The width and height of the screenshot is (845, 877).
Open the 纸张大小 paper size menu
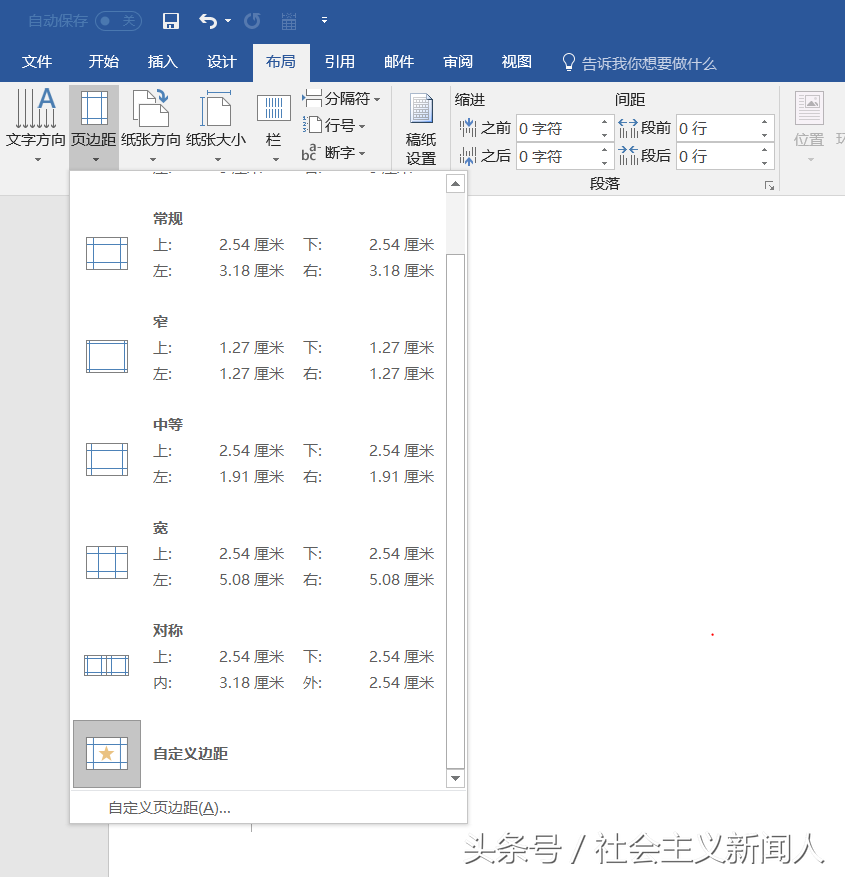click(216, 126)
